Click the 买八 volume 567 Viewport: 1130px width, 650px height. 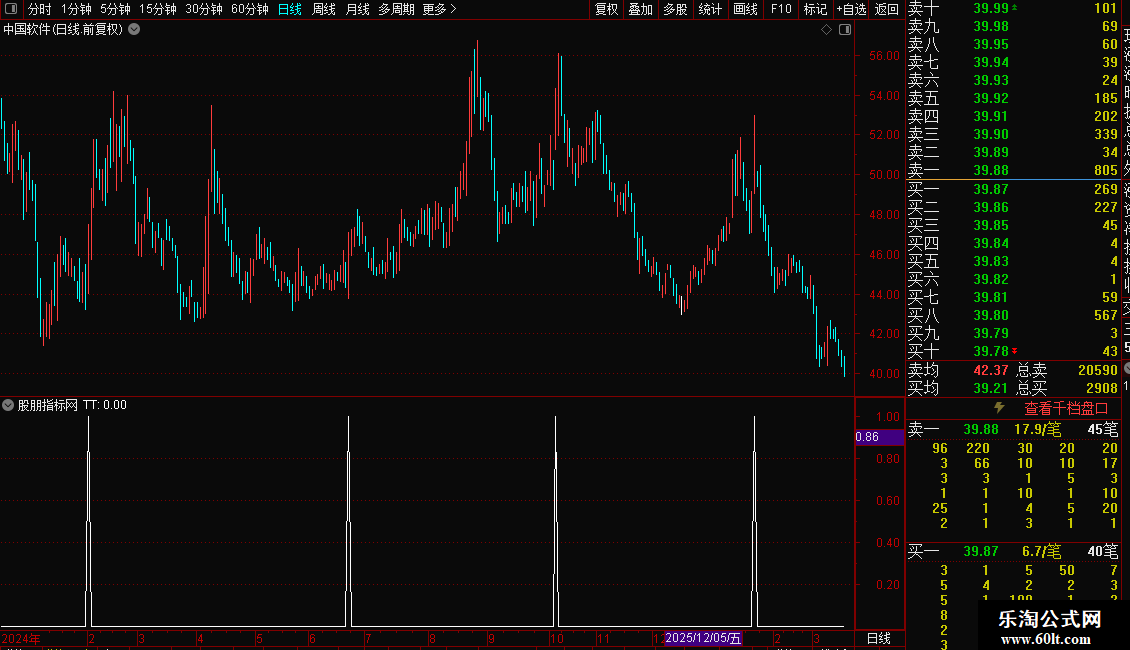1105,315
